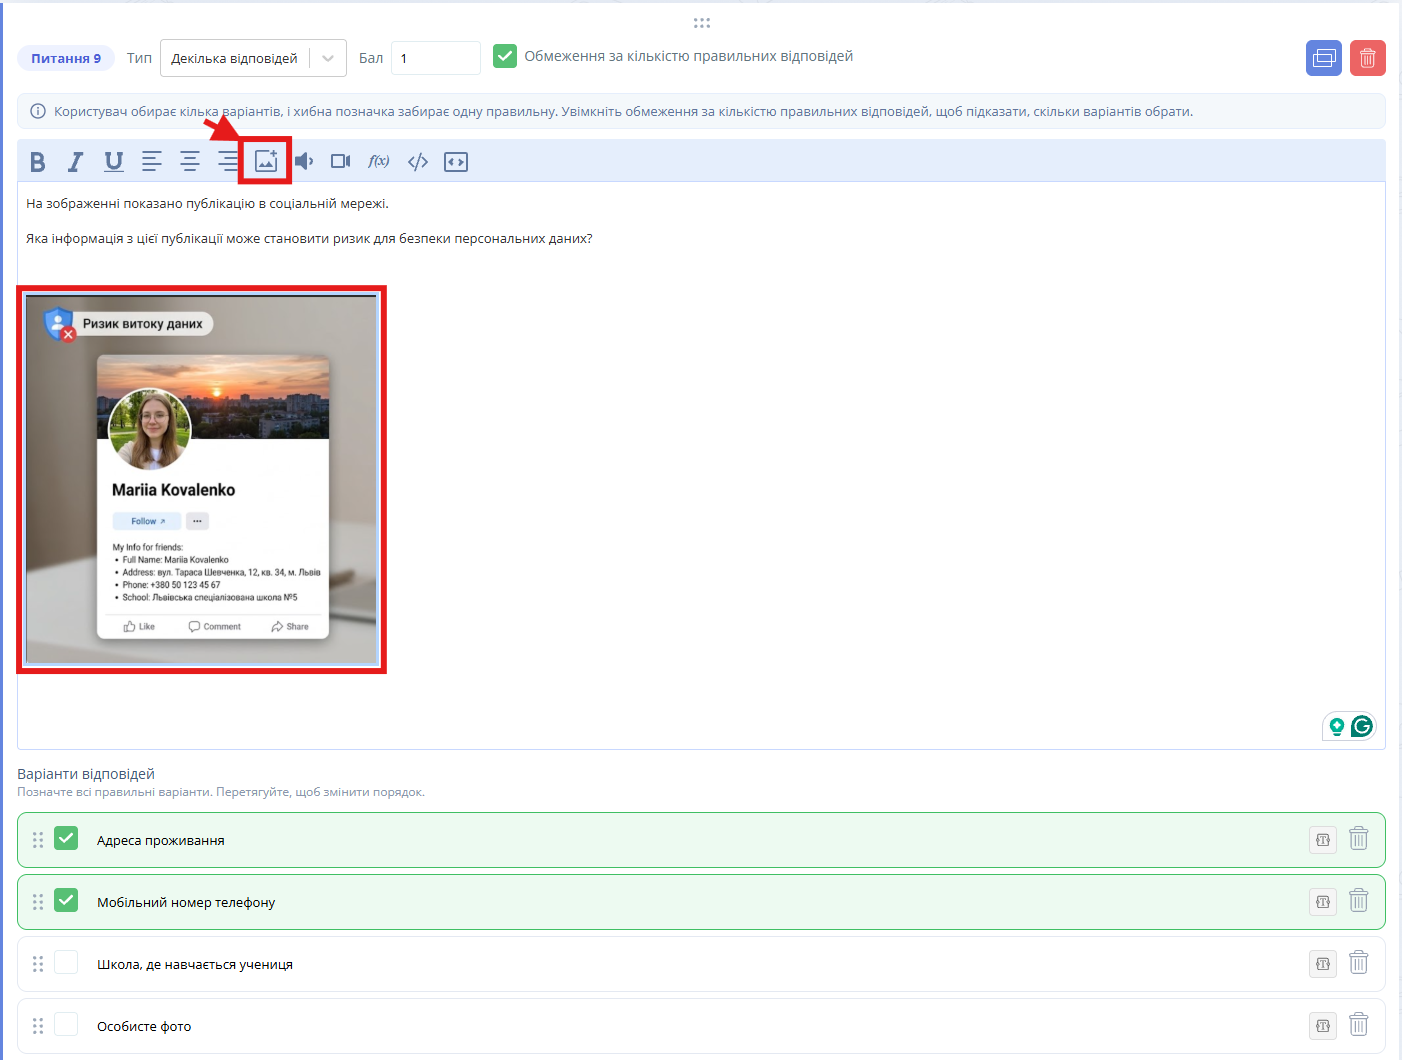Uncheck 'Адреса проживання' as correct answer

click(66, 838)
